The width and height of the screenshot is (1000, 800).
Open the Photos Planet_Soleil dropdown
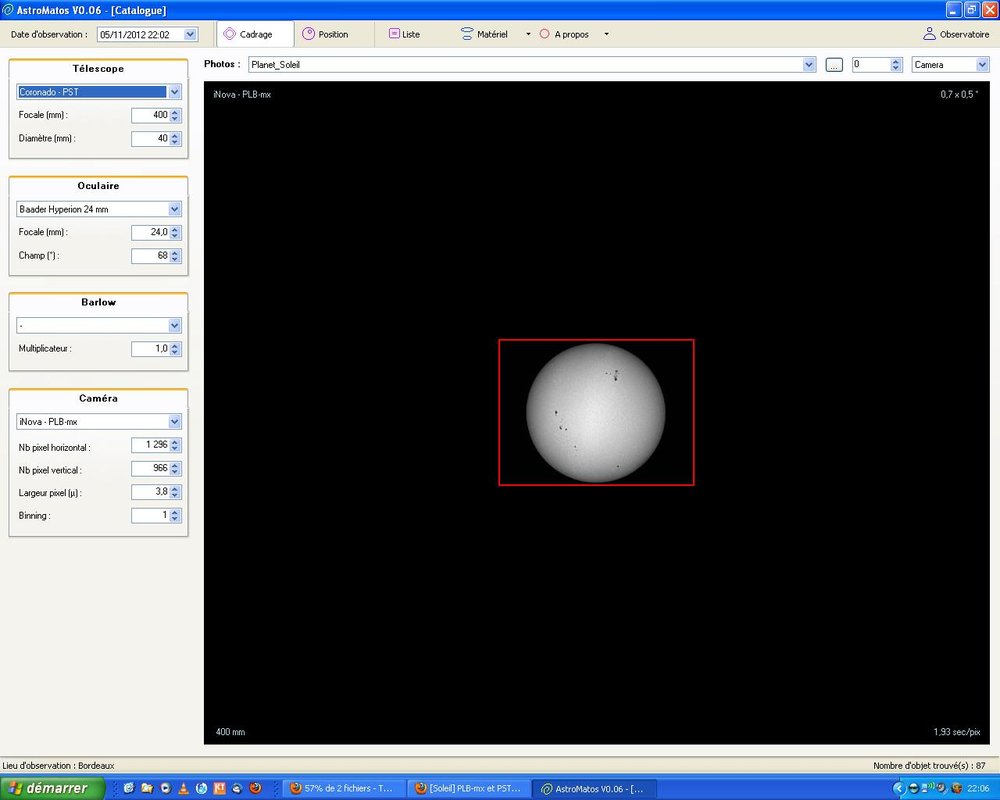(809, 65)
